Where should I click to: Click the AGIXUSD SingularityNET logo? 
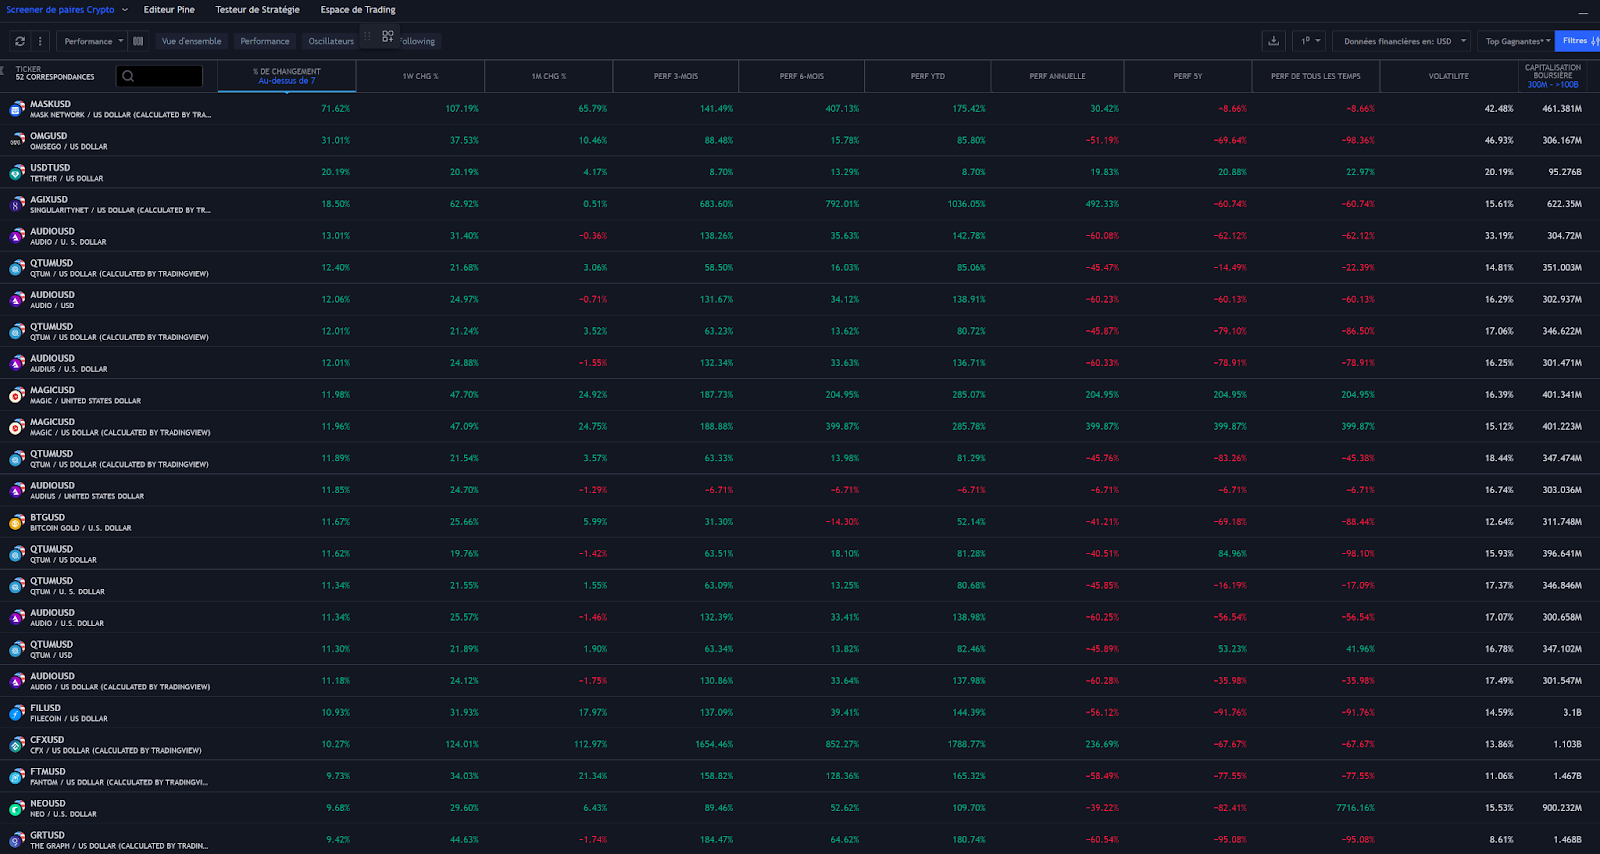tap(17, 204)
